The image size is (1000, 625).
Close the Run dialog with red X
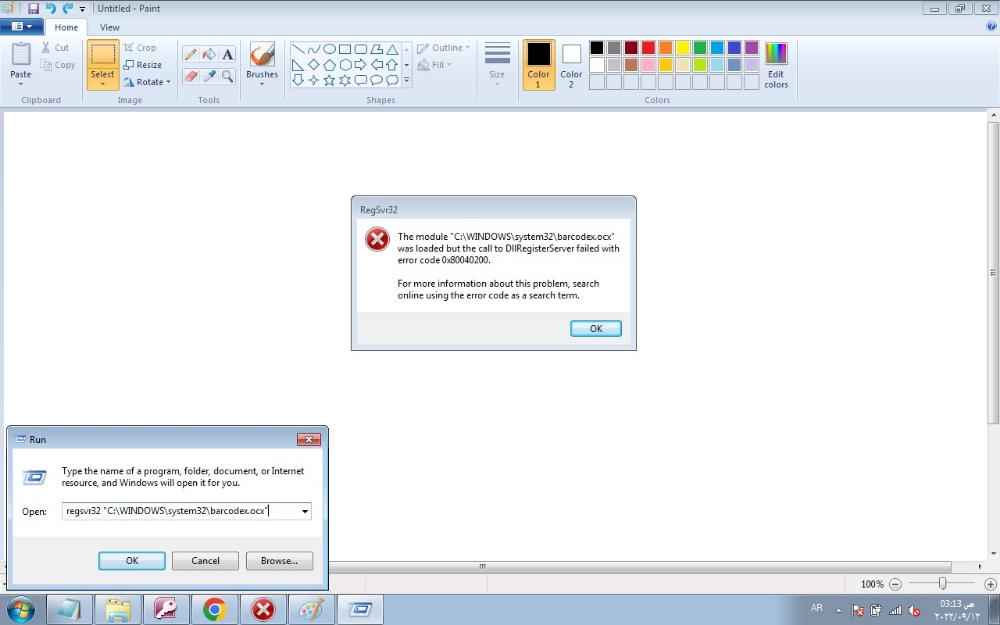pyautogui.click(x=309, y=439)
